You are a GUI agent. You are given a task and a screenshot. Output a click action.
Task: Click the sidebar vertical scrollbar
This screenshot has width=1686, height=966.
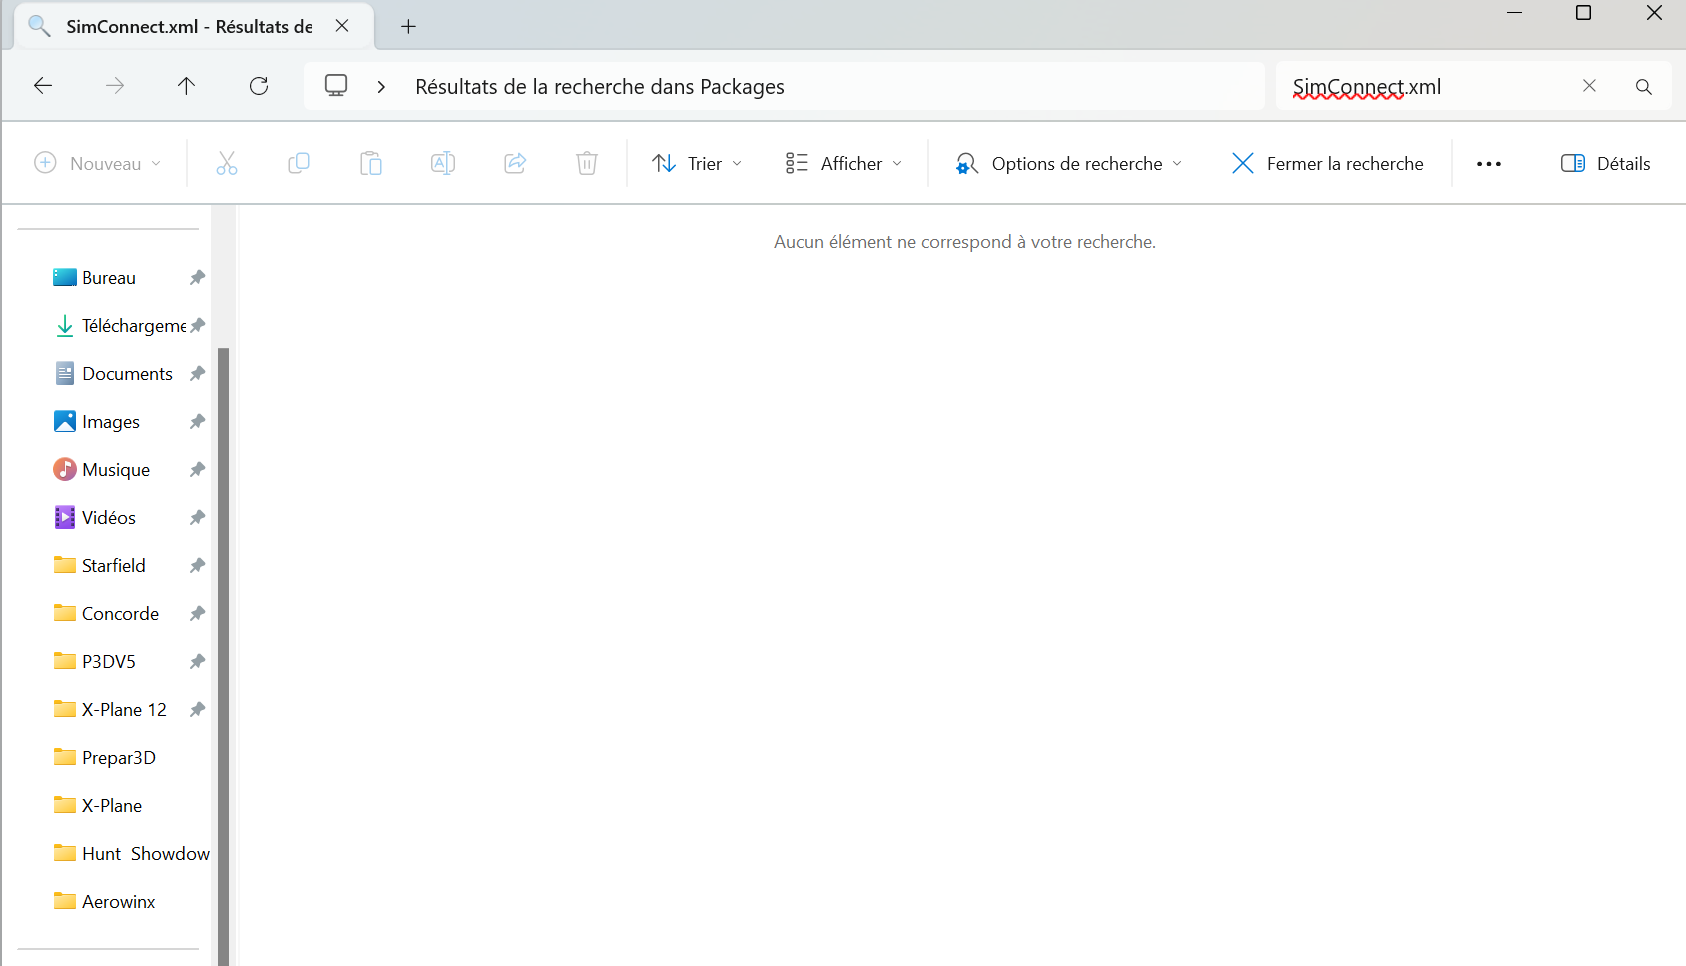click(x=224, y=656)
